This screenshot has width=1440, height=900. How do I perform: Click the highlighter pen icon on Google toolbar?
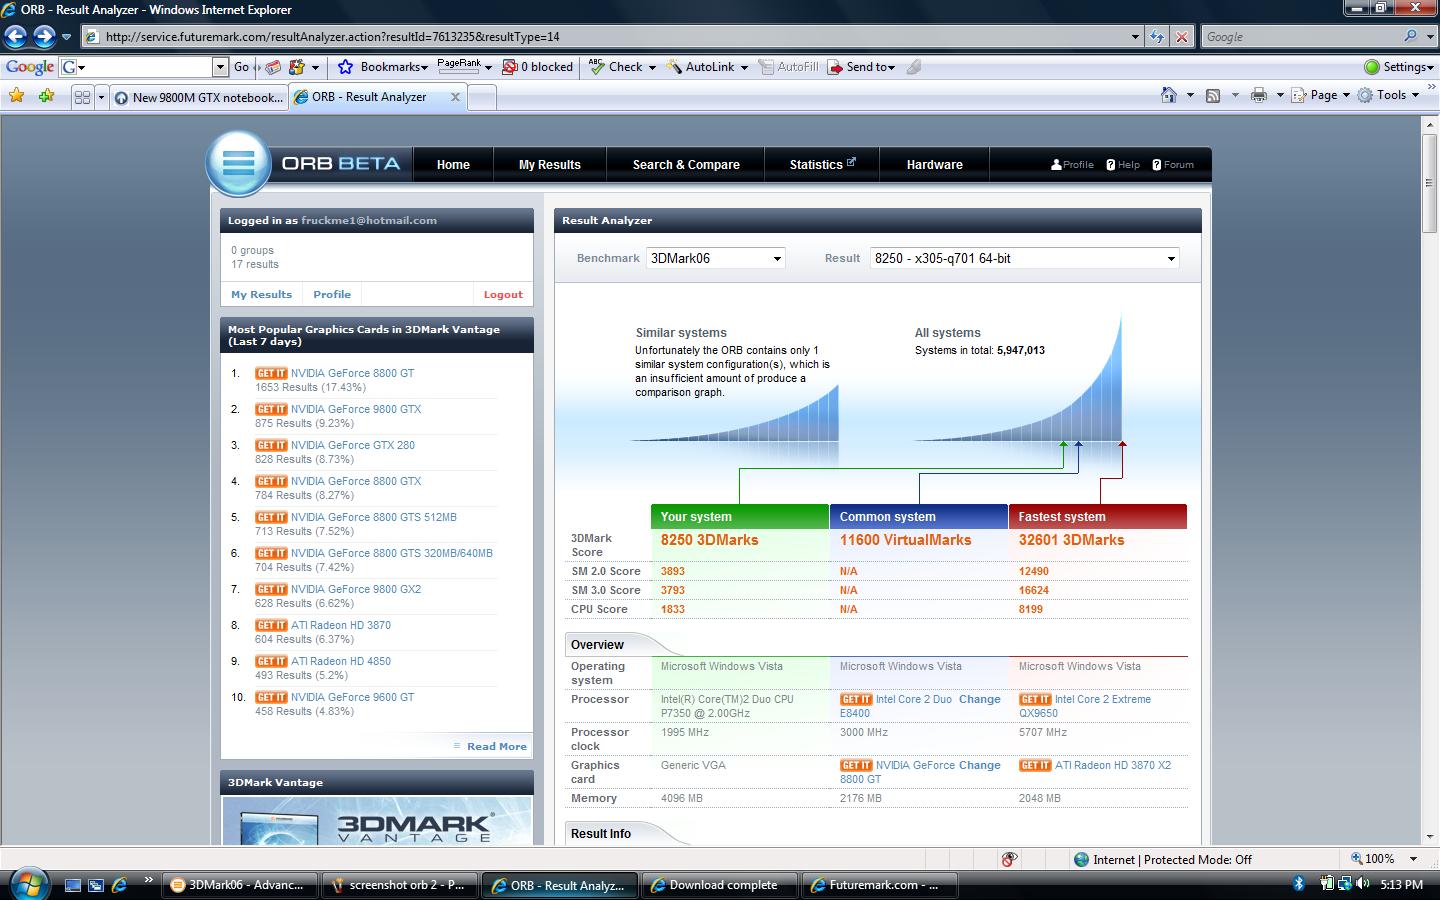[913, 67]
